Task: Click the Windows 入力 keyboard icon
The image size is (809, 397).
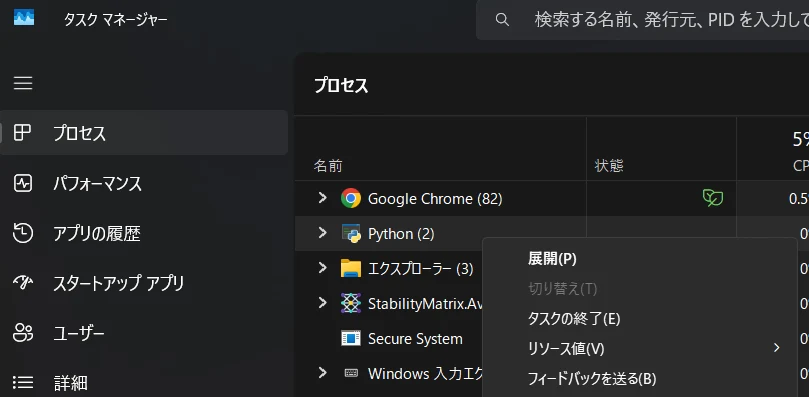Action: [x=351, y=373]
